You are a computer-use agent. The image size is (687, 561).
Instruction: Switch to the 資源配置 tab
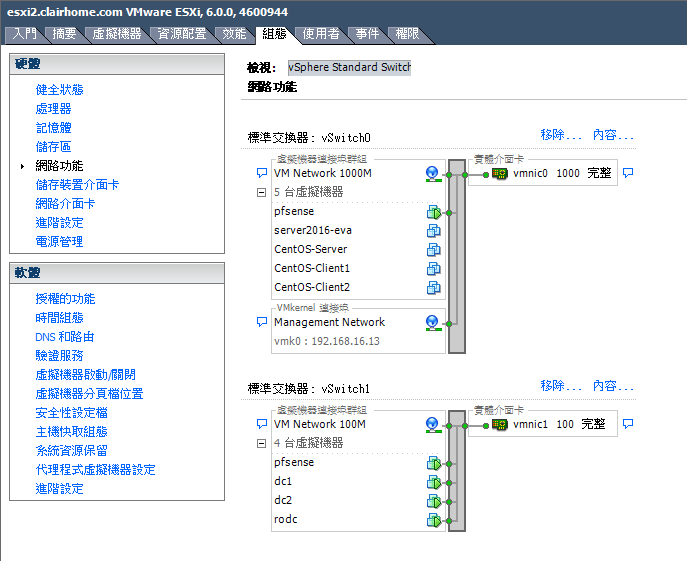click(x=181, y=34)
